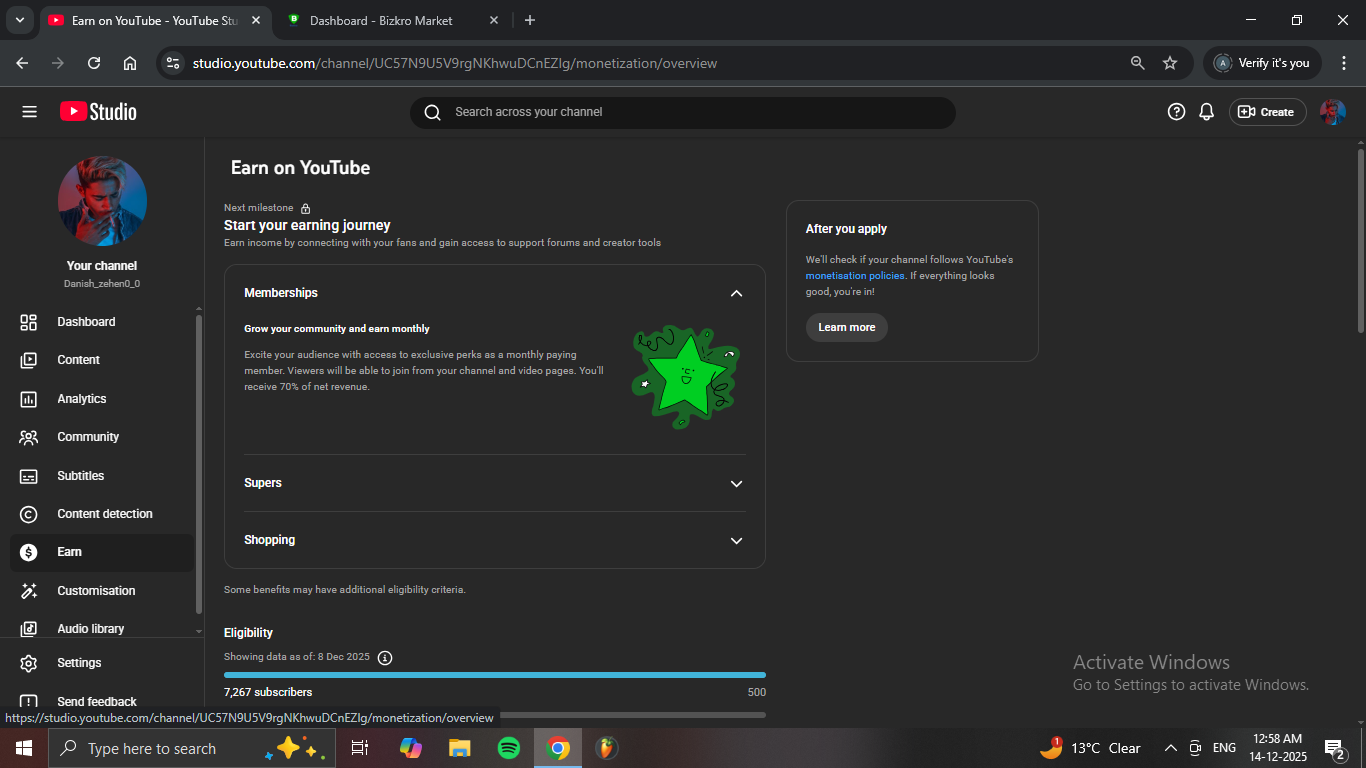Open the notifications bell
This screenshot has height=768, width=1366.
[1206, 112]
